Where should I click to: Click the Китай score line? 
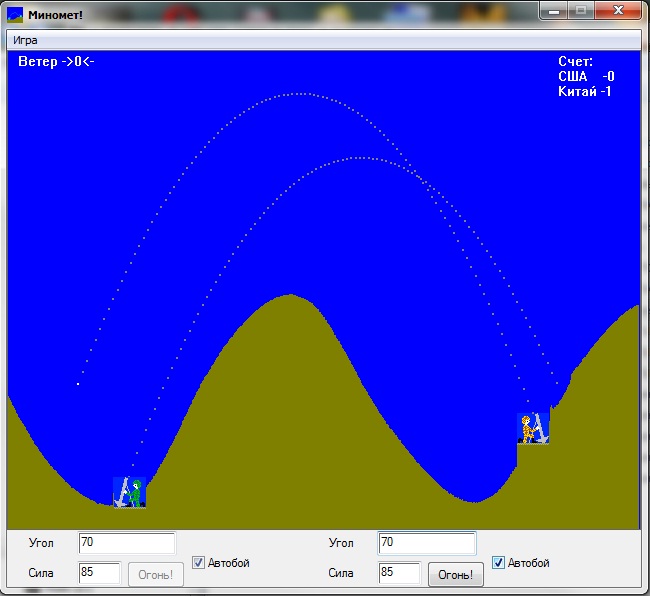click(x=585, y=92)
